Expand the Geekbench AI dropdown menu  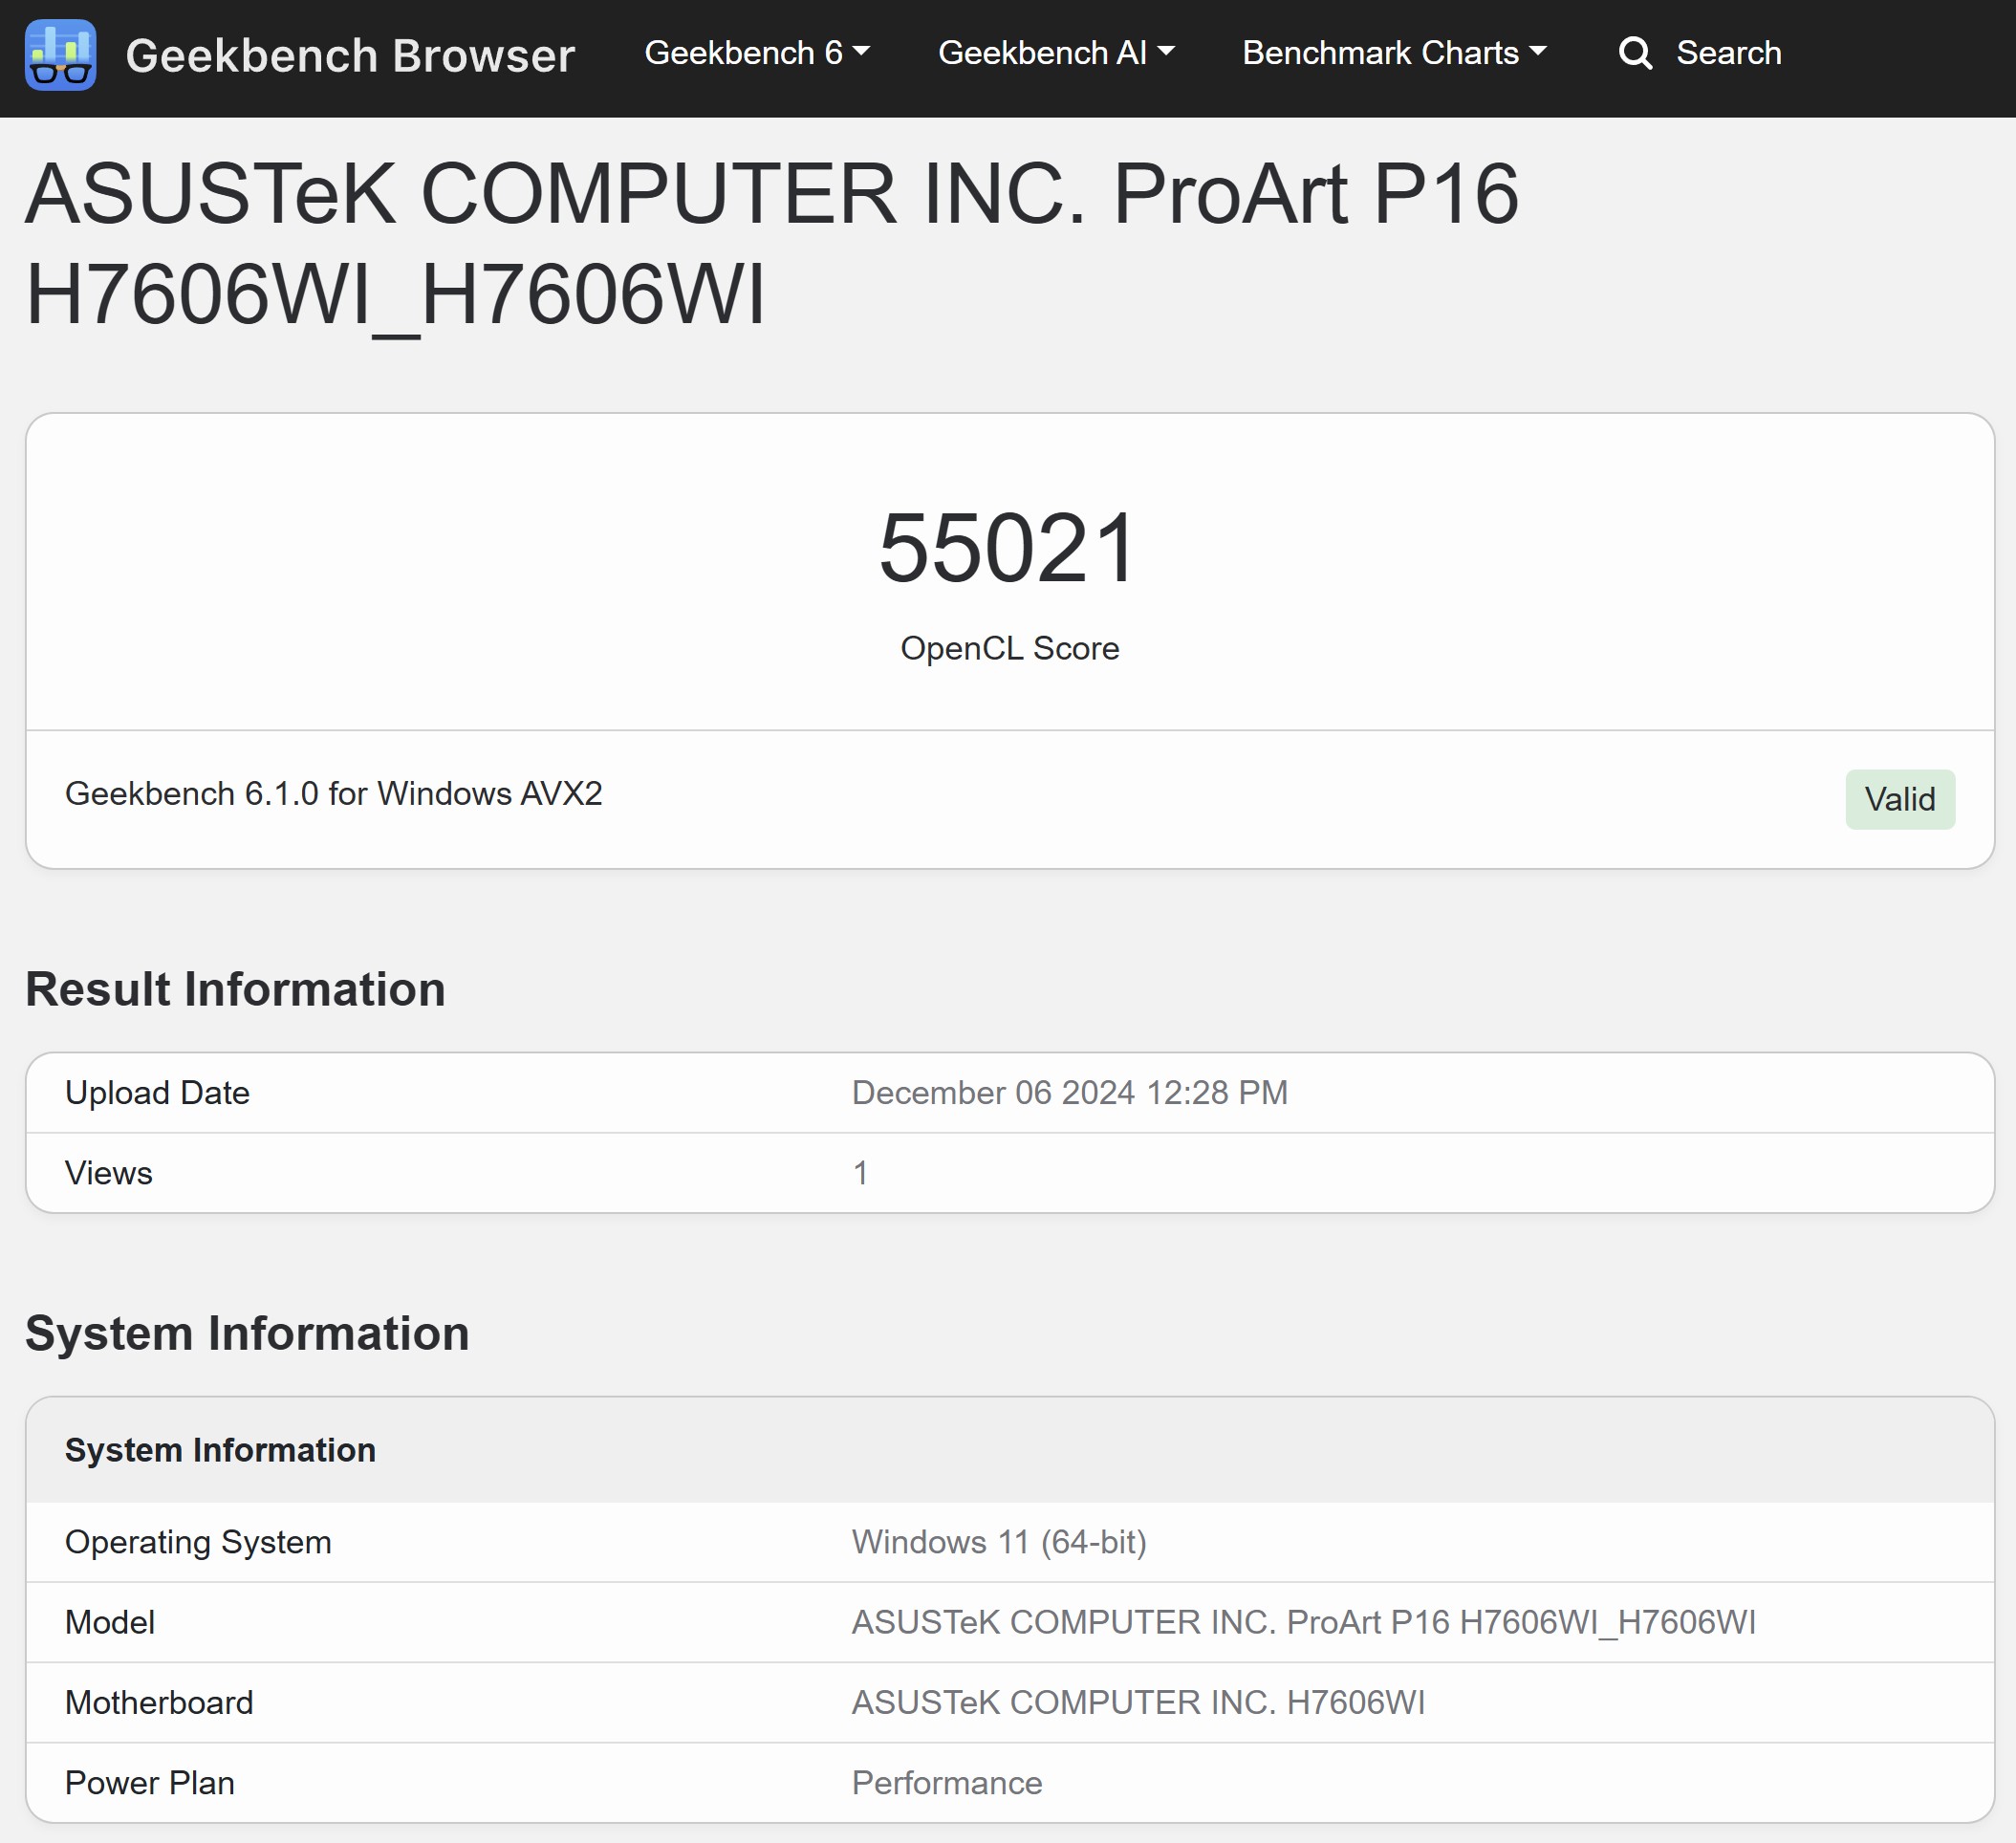pyautogui.click(x=1056, y=53)
